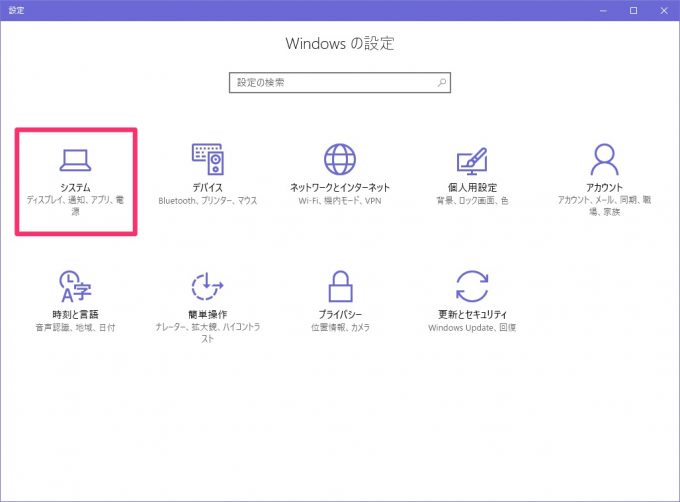Select the ネットワークとインターネット label
This screenshot has height=502, width=680.
pyautogui.click(x=340, y=187)
